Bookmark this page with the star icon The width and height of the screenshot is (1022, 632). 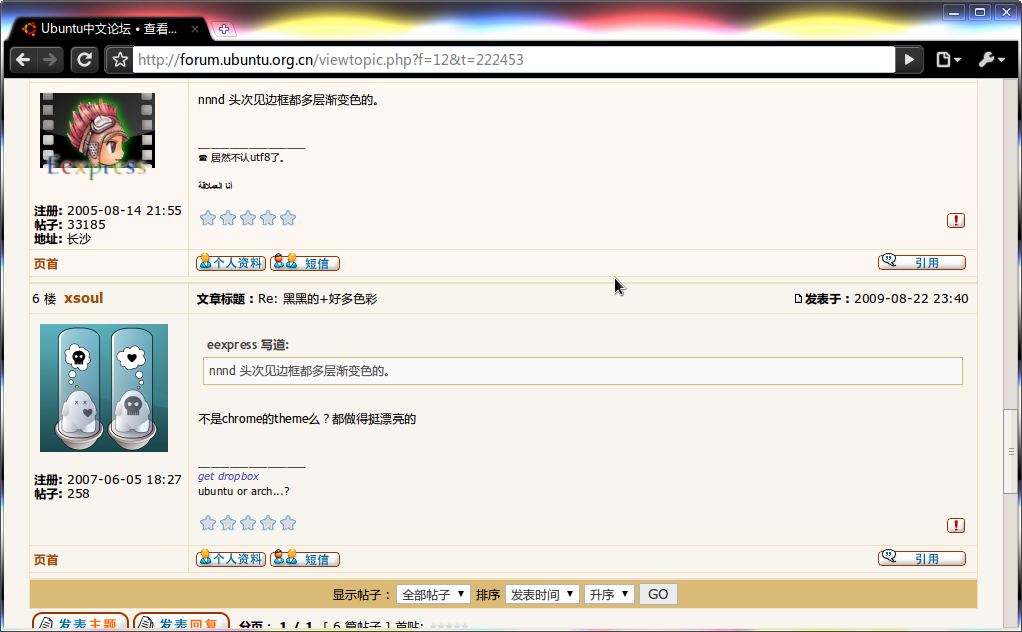[119, 60]
